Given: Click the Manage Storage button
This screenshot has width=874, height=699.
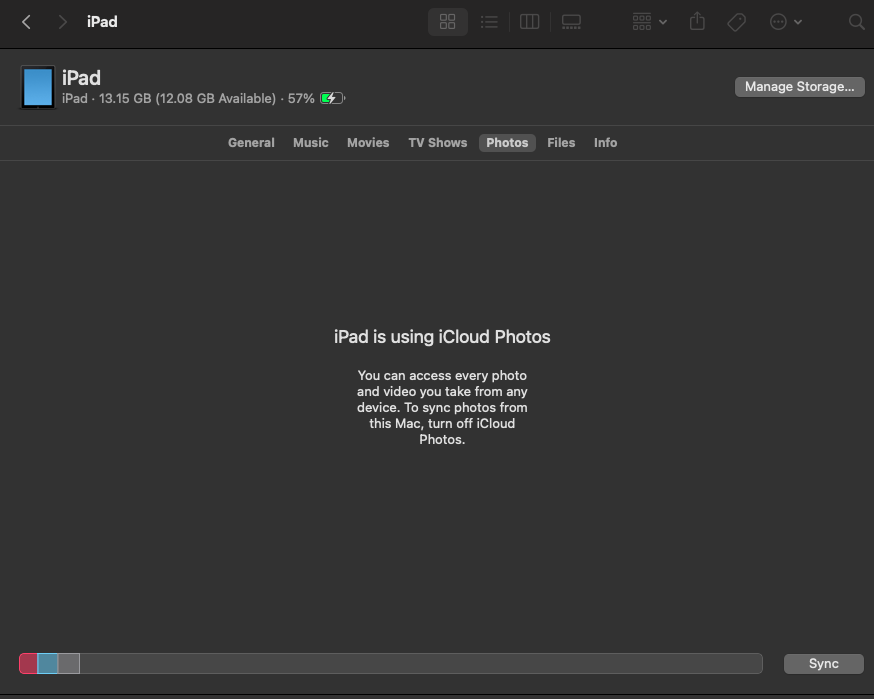Looking at the screenshot, I should pos(799,87).
